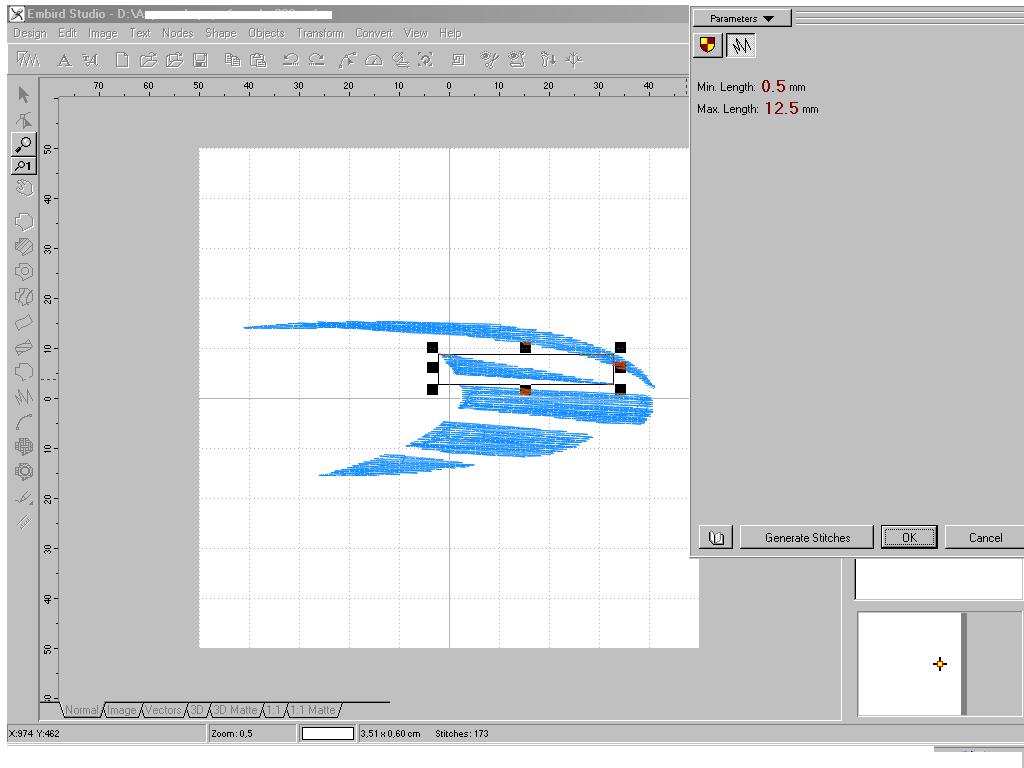Click the bottom-right black selection handle
Viewport: 1024px width, 768px height.
tap(620, 390)
